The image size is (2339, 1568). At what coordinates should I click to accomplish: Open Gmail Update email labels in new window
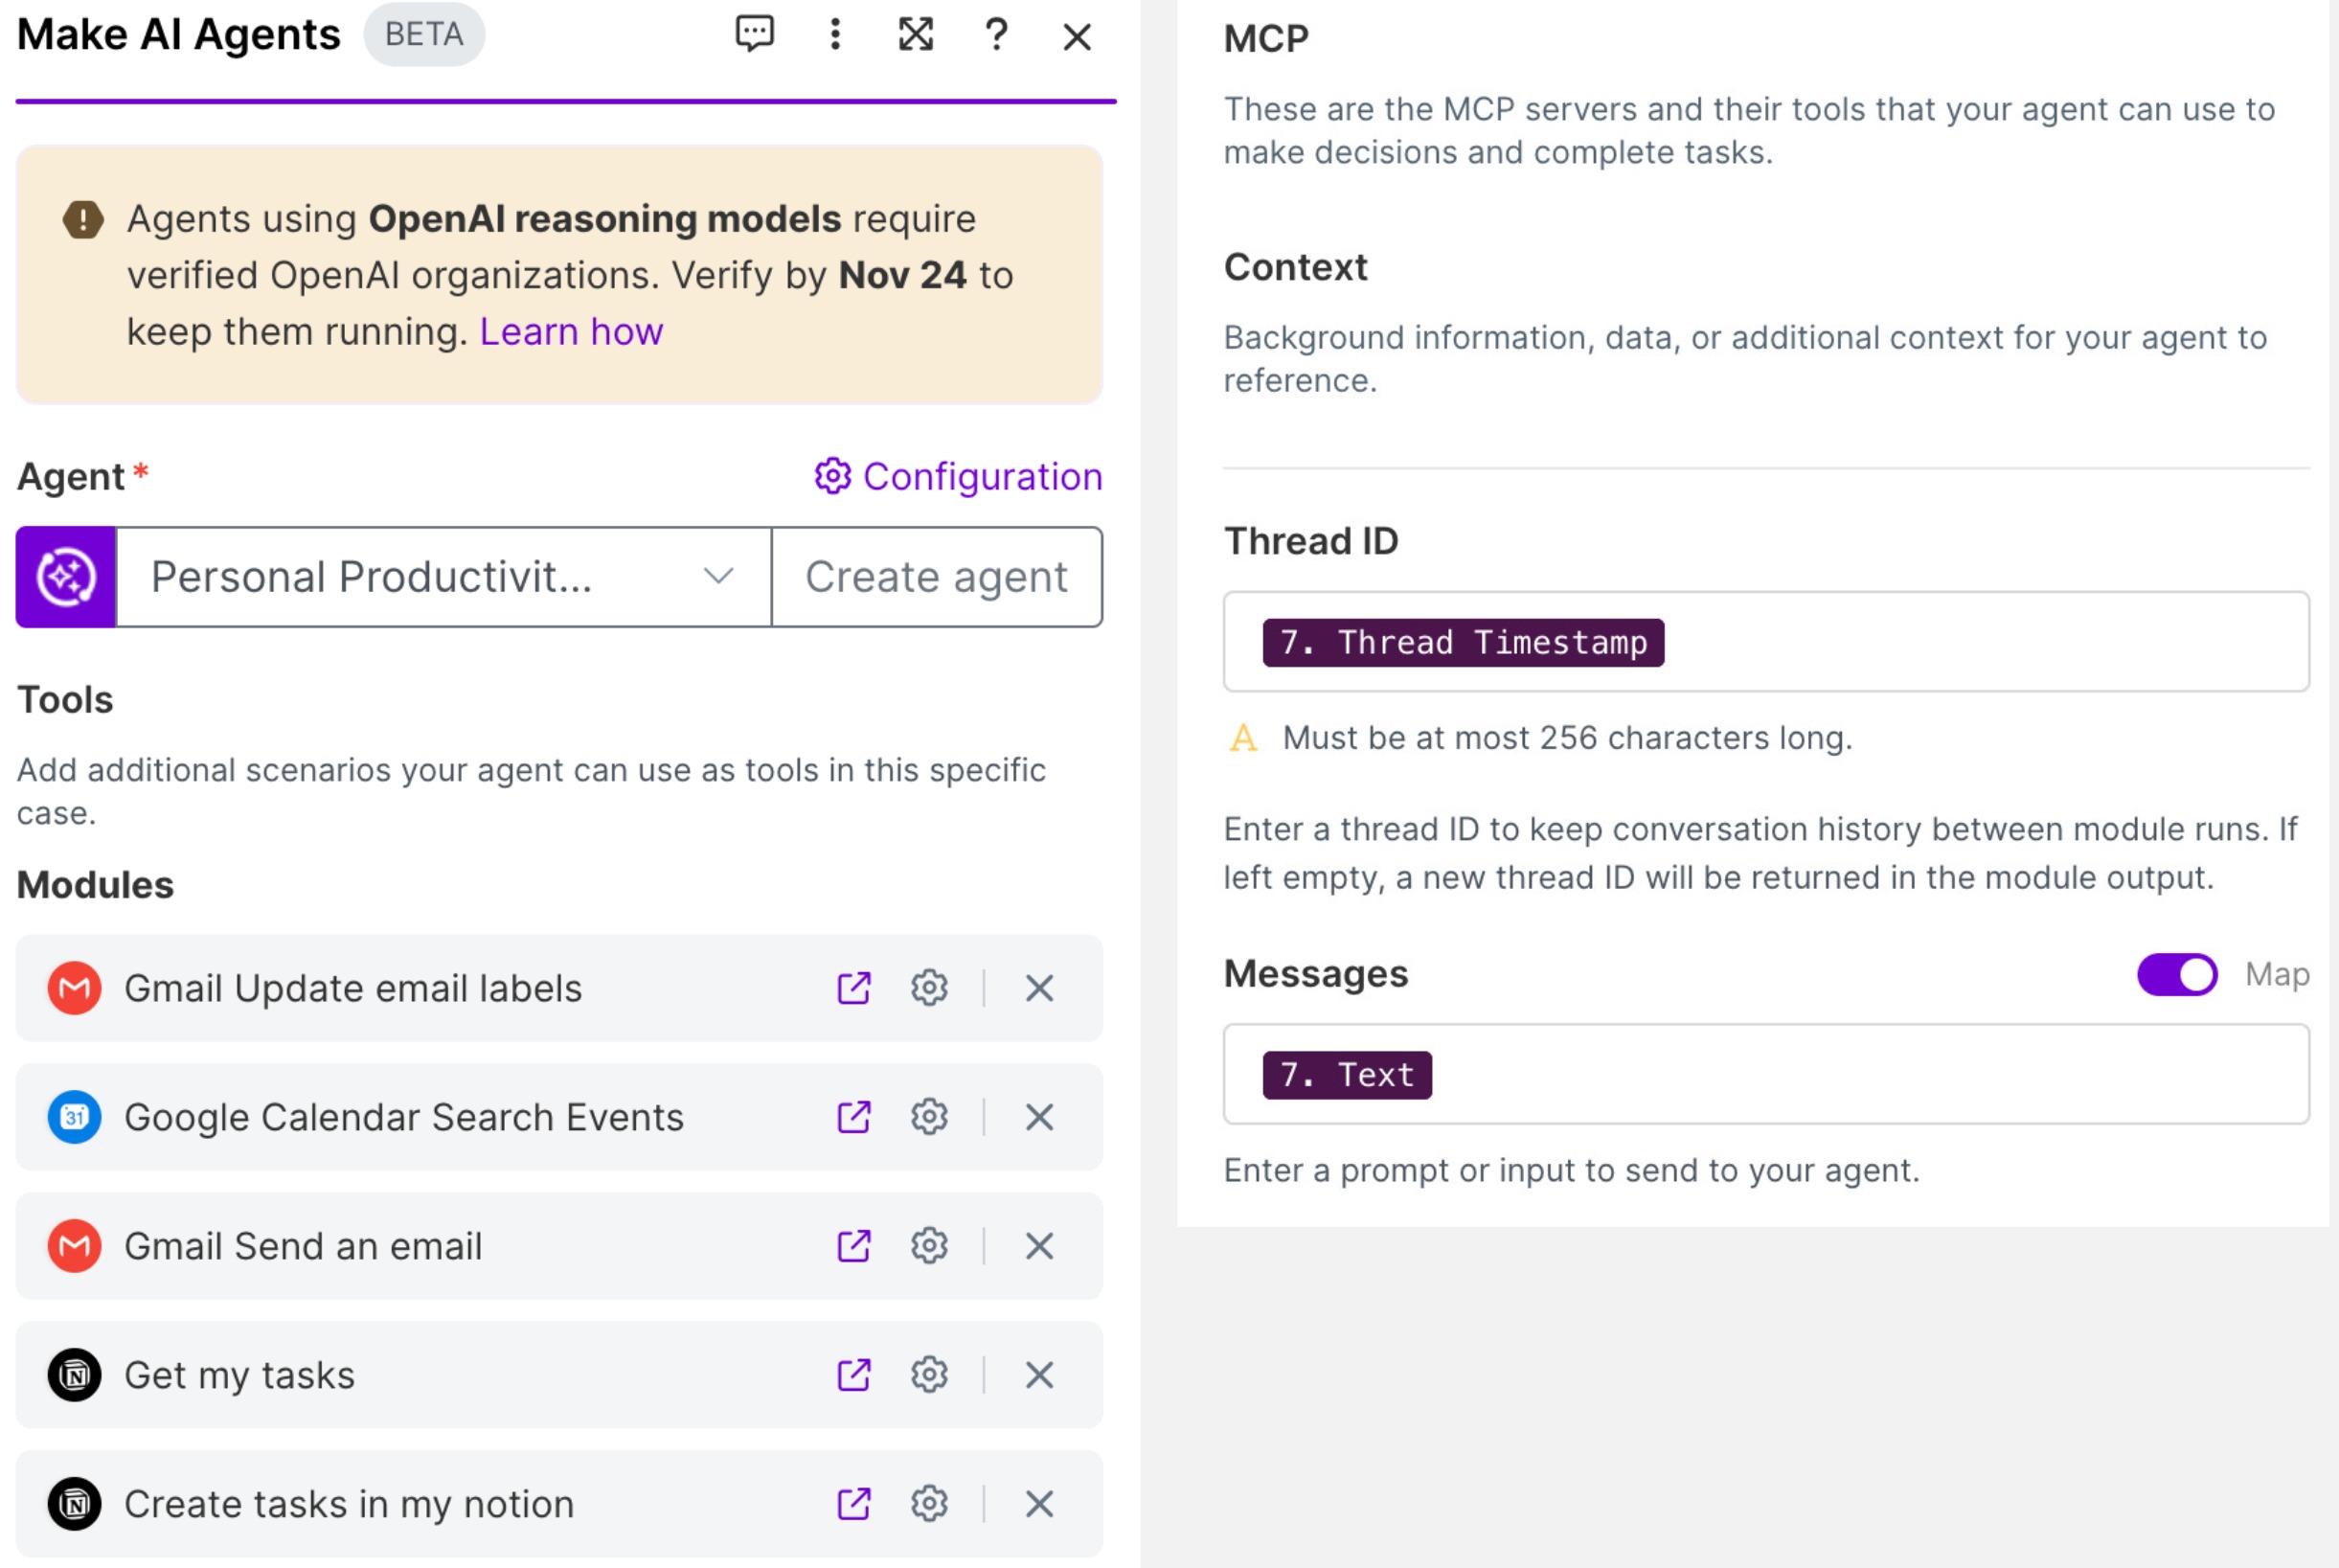854,988
